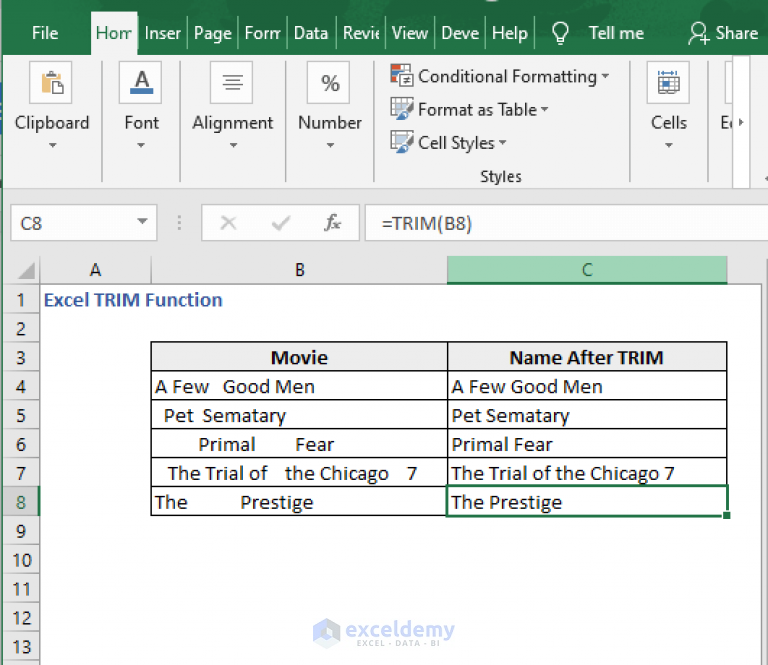Open the Clipboard paste icon
768x665 pixels.
[x=51, y=82]
